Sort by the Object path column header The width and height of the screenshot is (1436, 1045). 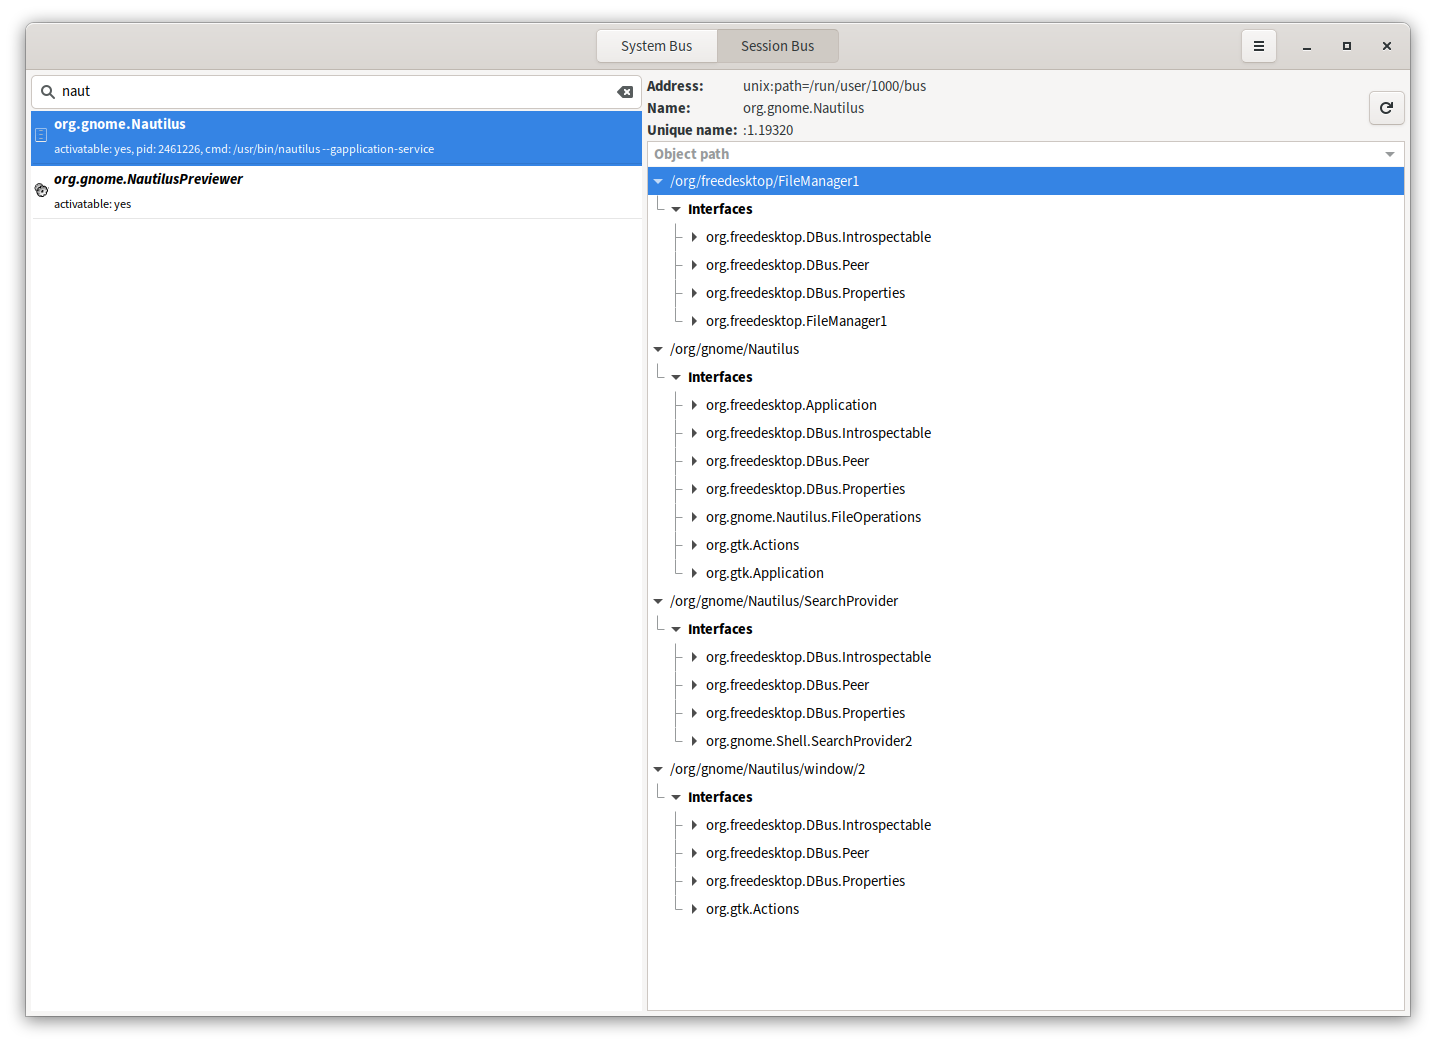pos(1025,154)
